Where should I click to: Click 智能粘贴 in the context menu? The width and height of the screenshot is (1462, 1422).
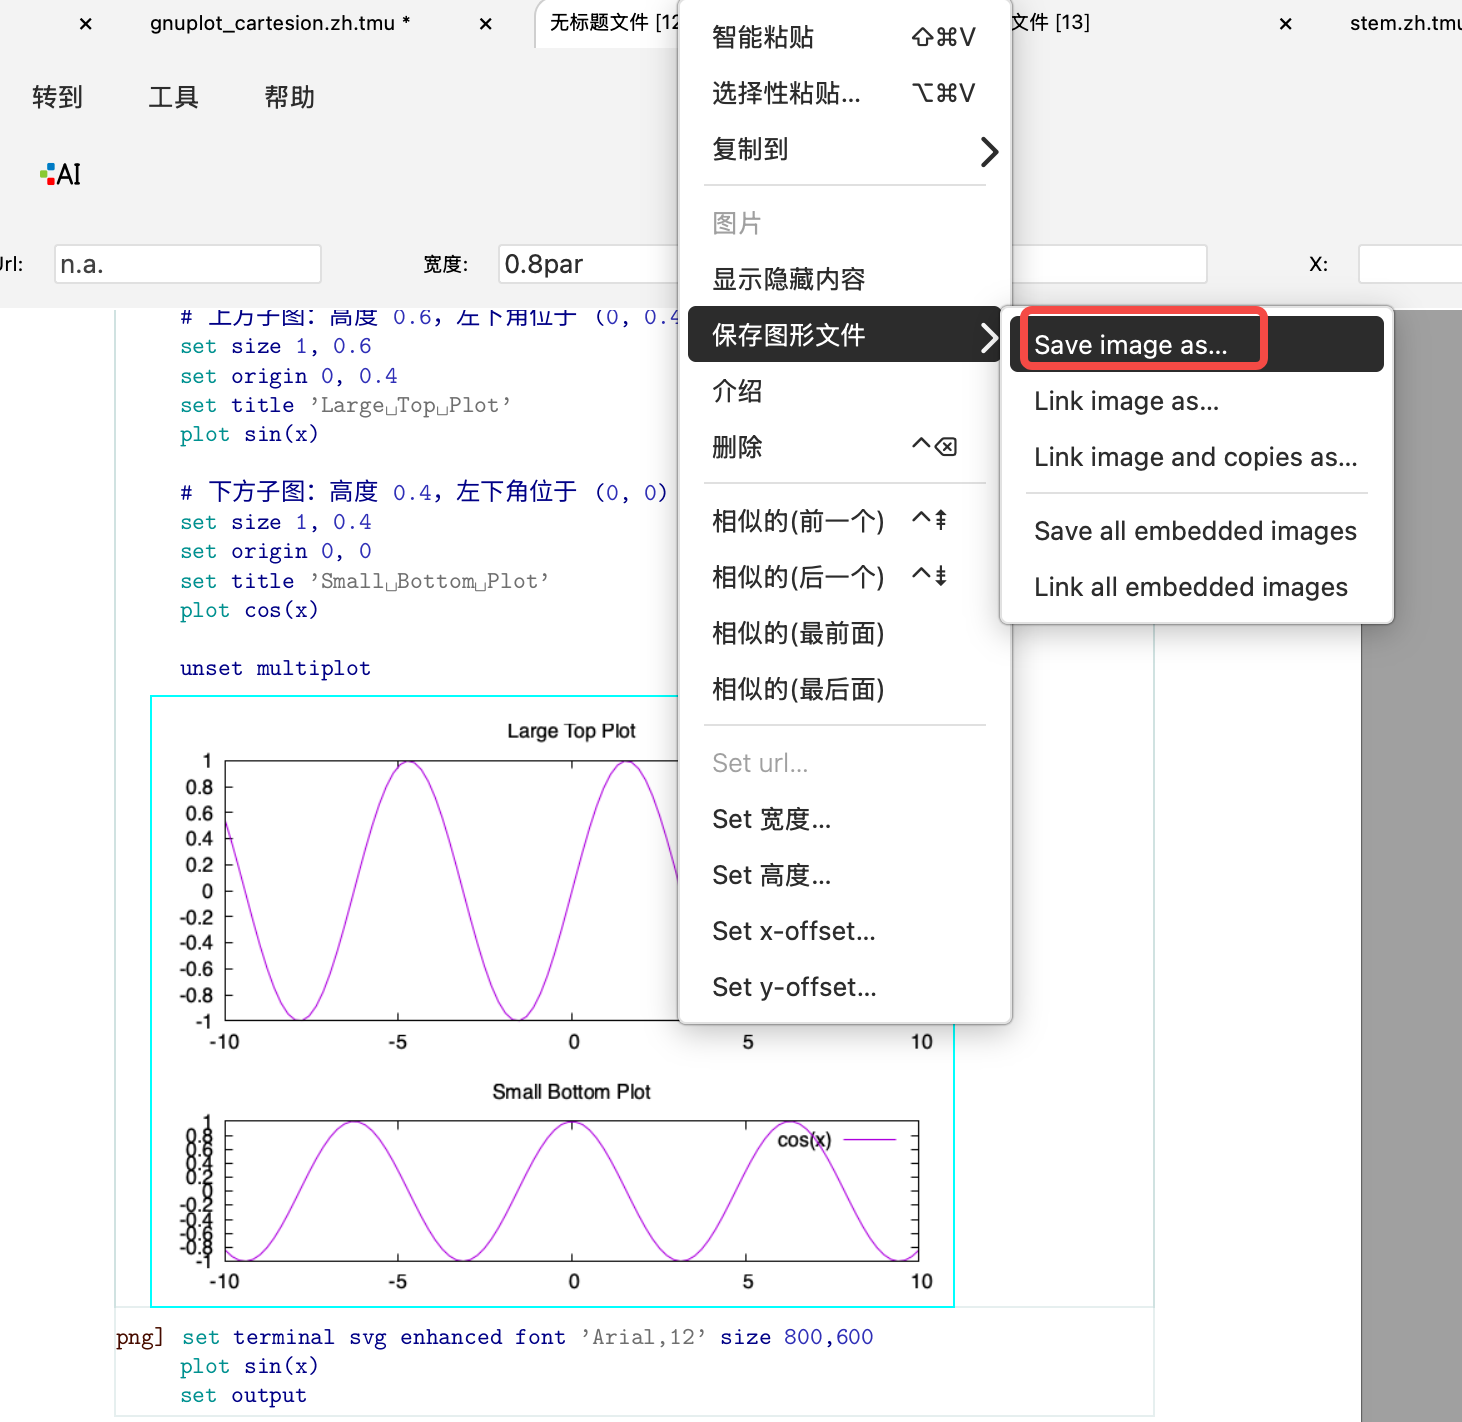[763, 38]
